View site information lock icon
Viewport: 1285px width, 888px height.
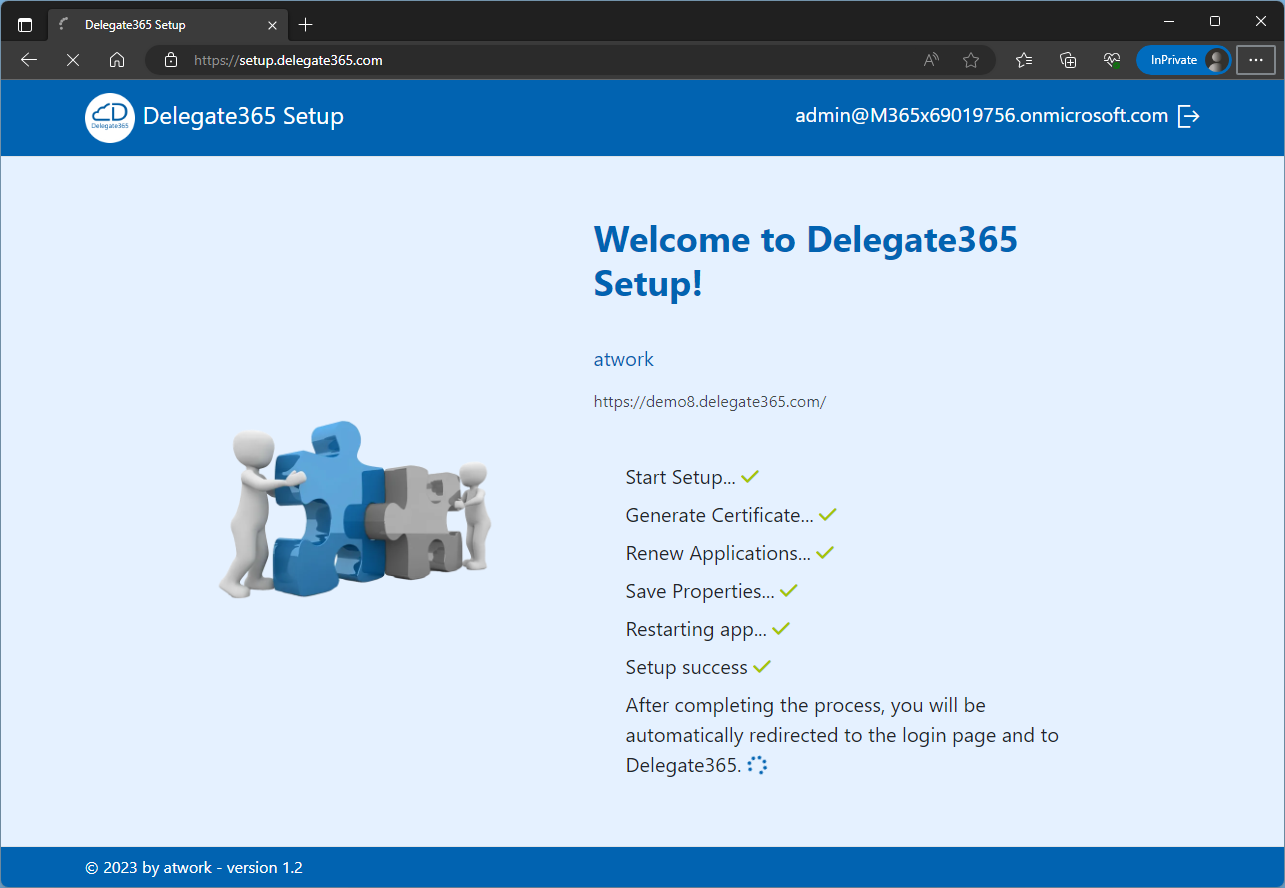[x=171, y=60]
